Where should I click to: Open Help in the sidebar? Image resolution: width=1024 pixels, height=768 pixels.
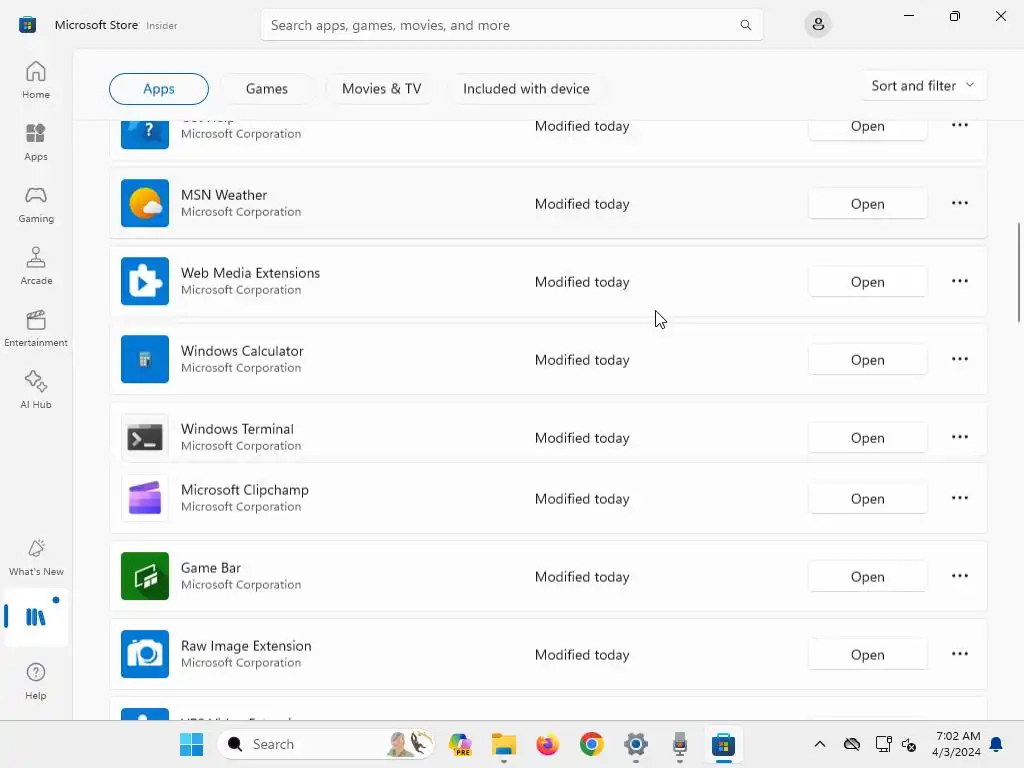36,682
